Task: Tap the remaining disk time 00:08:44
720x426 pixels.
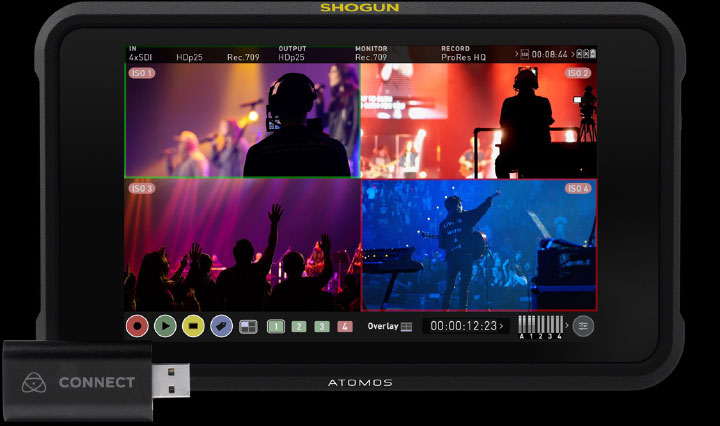Action: 549,54
